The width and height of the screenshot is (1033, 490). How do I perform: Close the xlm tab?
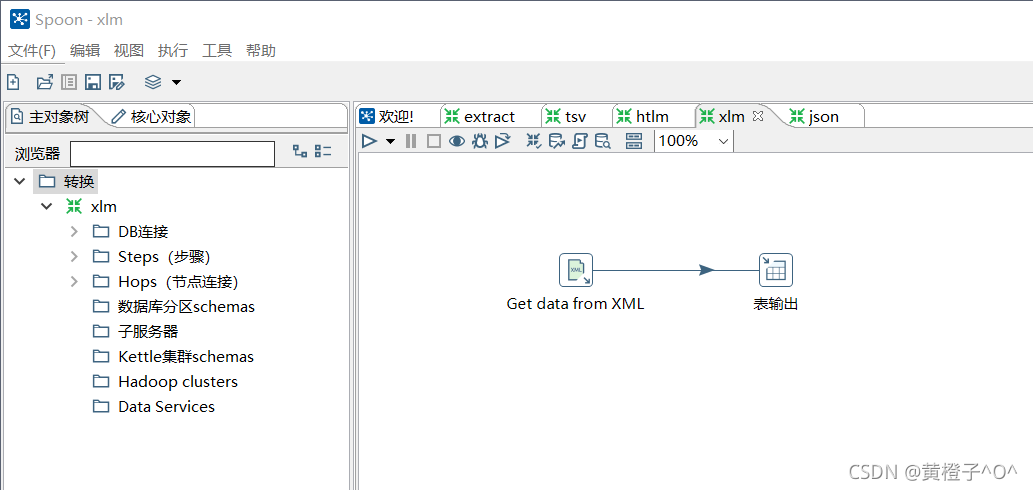click(x=758, y=116)
